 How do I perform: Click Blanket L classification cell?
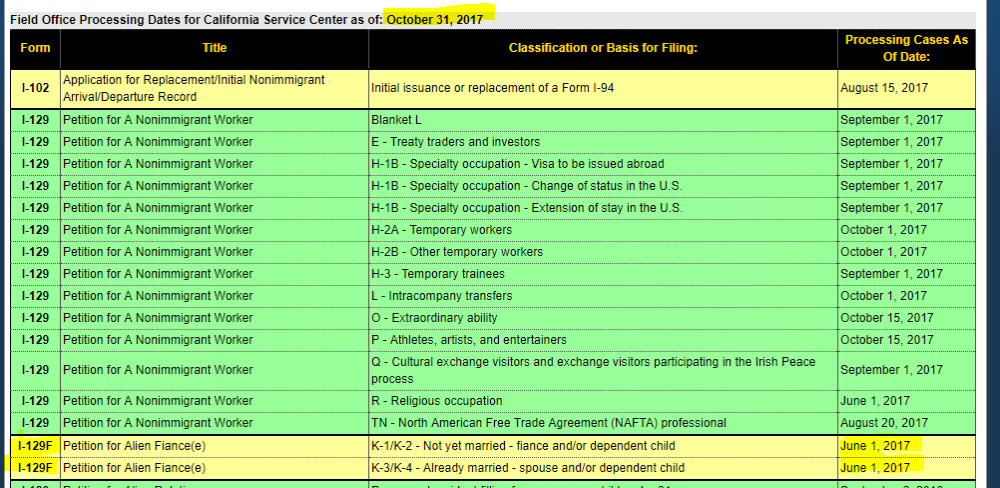pyautogui.click(x=603, y=120)
